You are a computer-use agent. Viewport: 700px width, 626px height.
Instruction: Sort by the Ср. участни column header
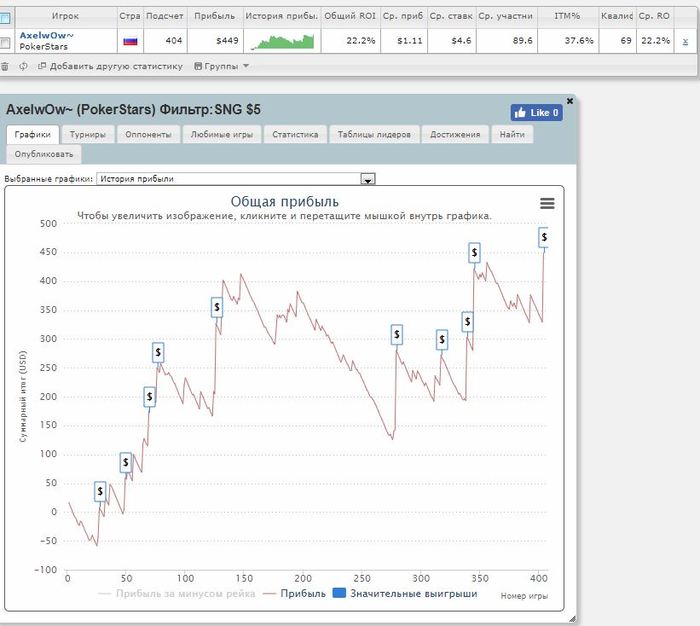(506, 16)
